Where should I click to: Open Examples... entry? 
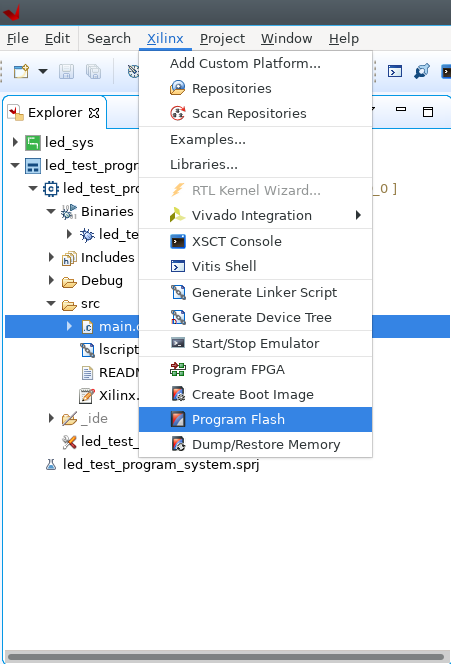[255, 139]
